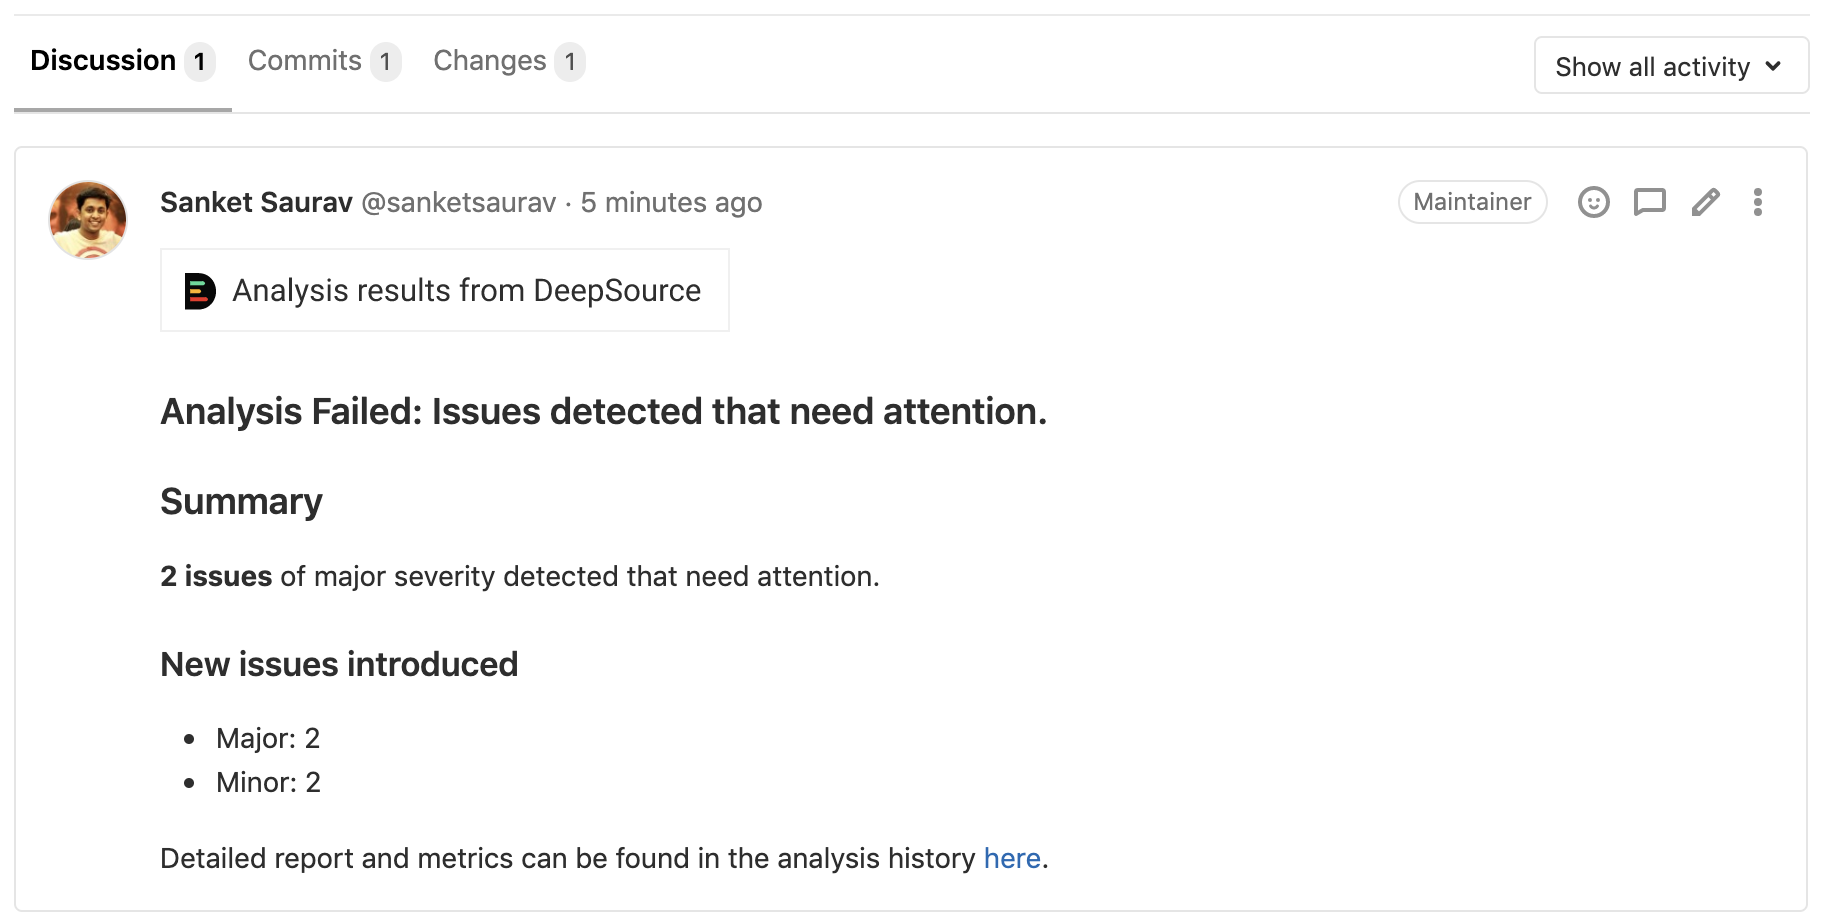This screenshot has height=924, width=1822.
Task: Select the Discussion tab
Action: (103, 60)
